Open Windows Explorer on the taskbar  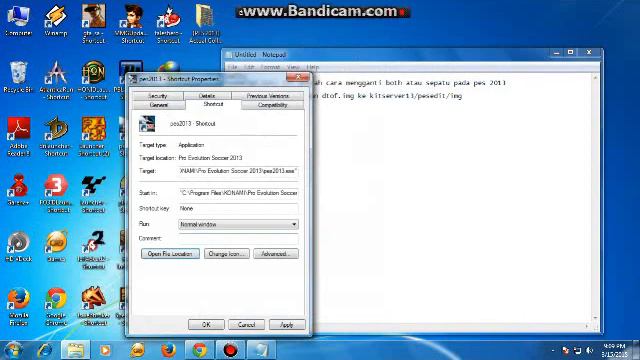pos(75,350)
